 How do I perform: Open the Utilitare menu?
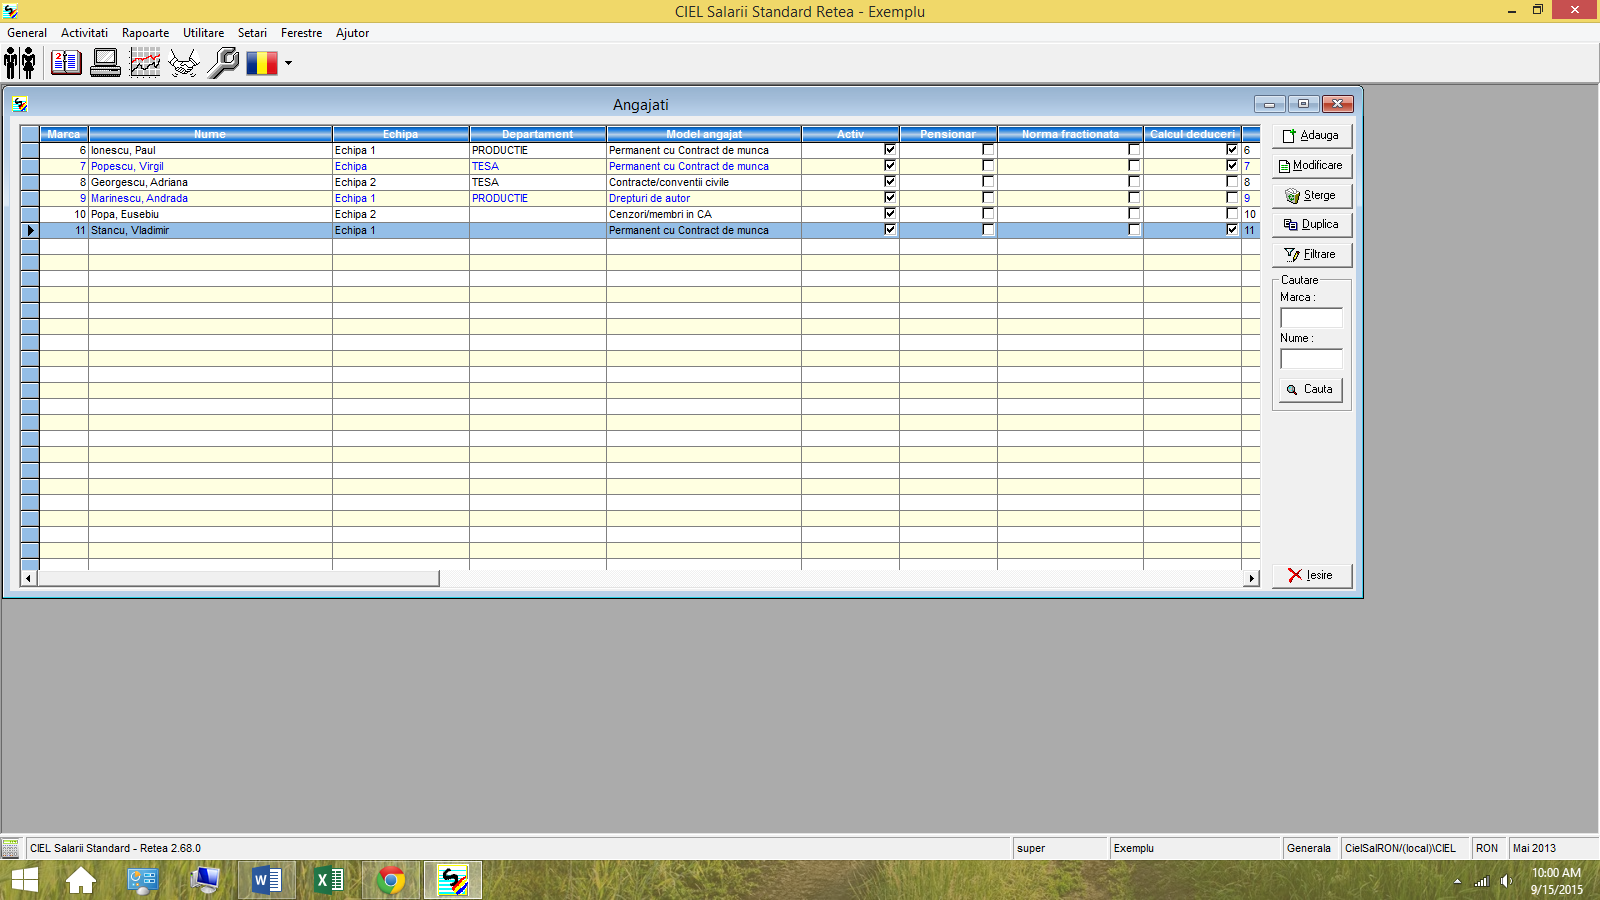click(x=203, y=33)
